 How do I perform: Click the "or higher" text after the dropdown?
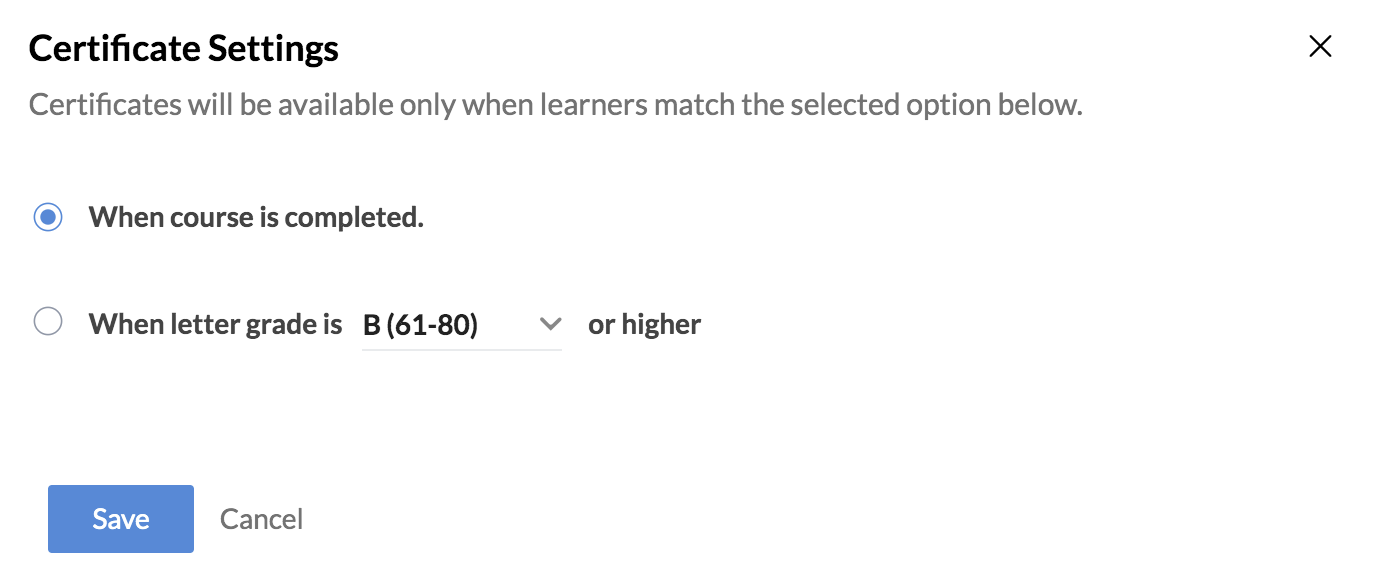[x=644, y=324]
